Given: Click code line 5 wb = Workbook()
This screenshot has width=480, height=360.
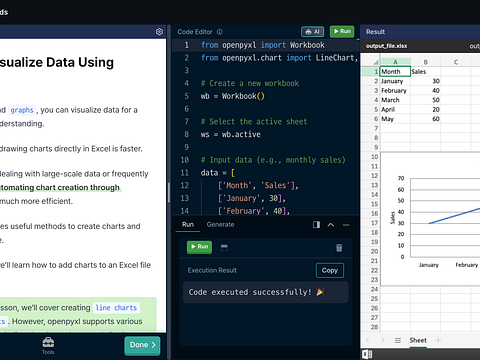Looking at the screenshot, I should coord(233,96).
